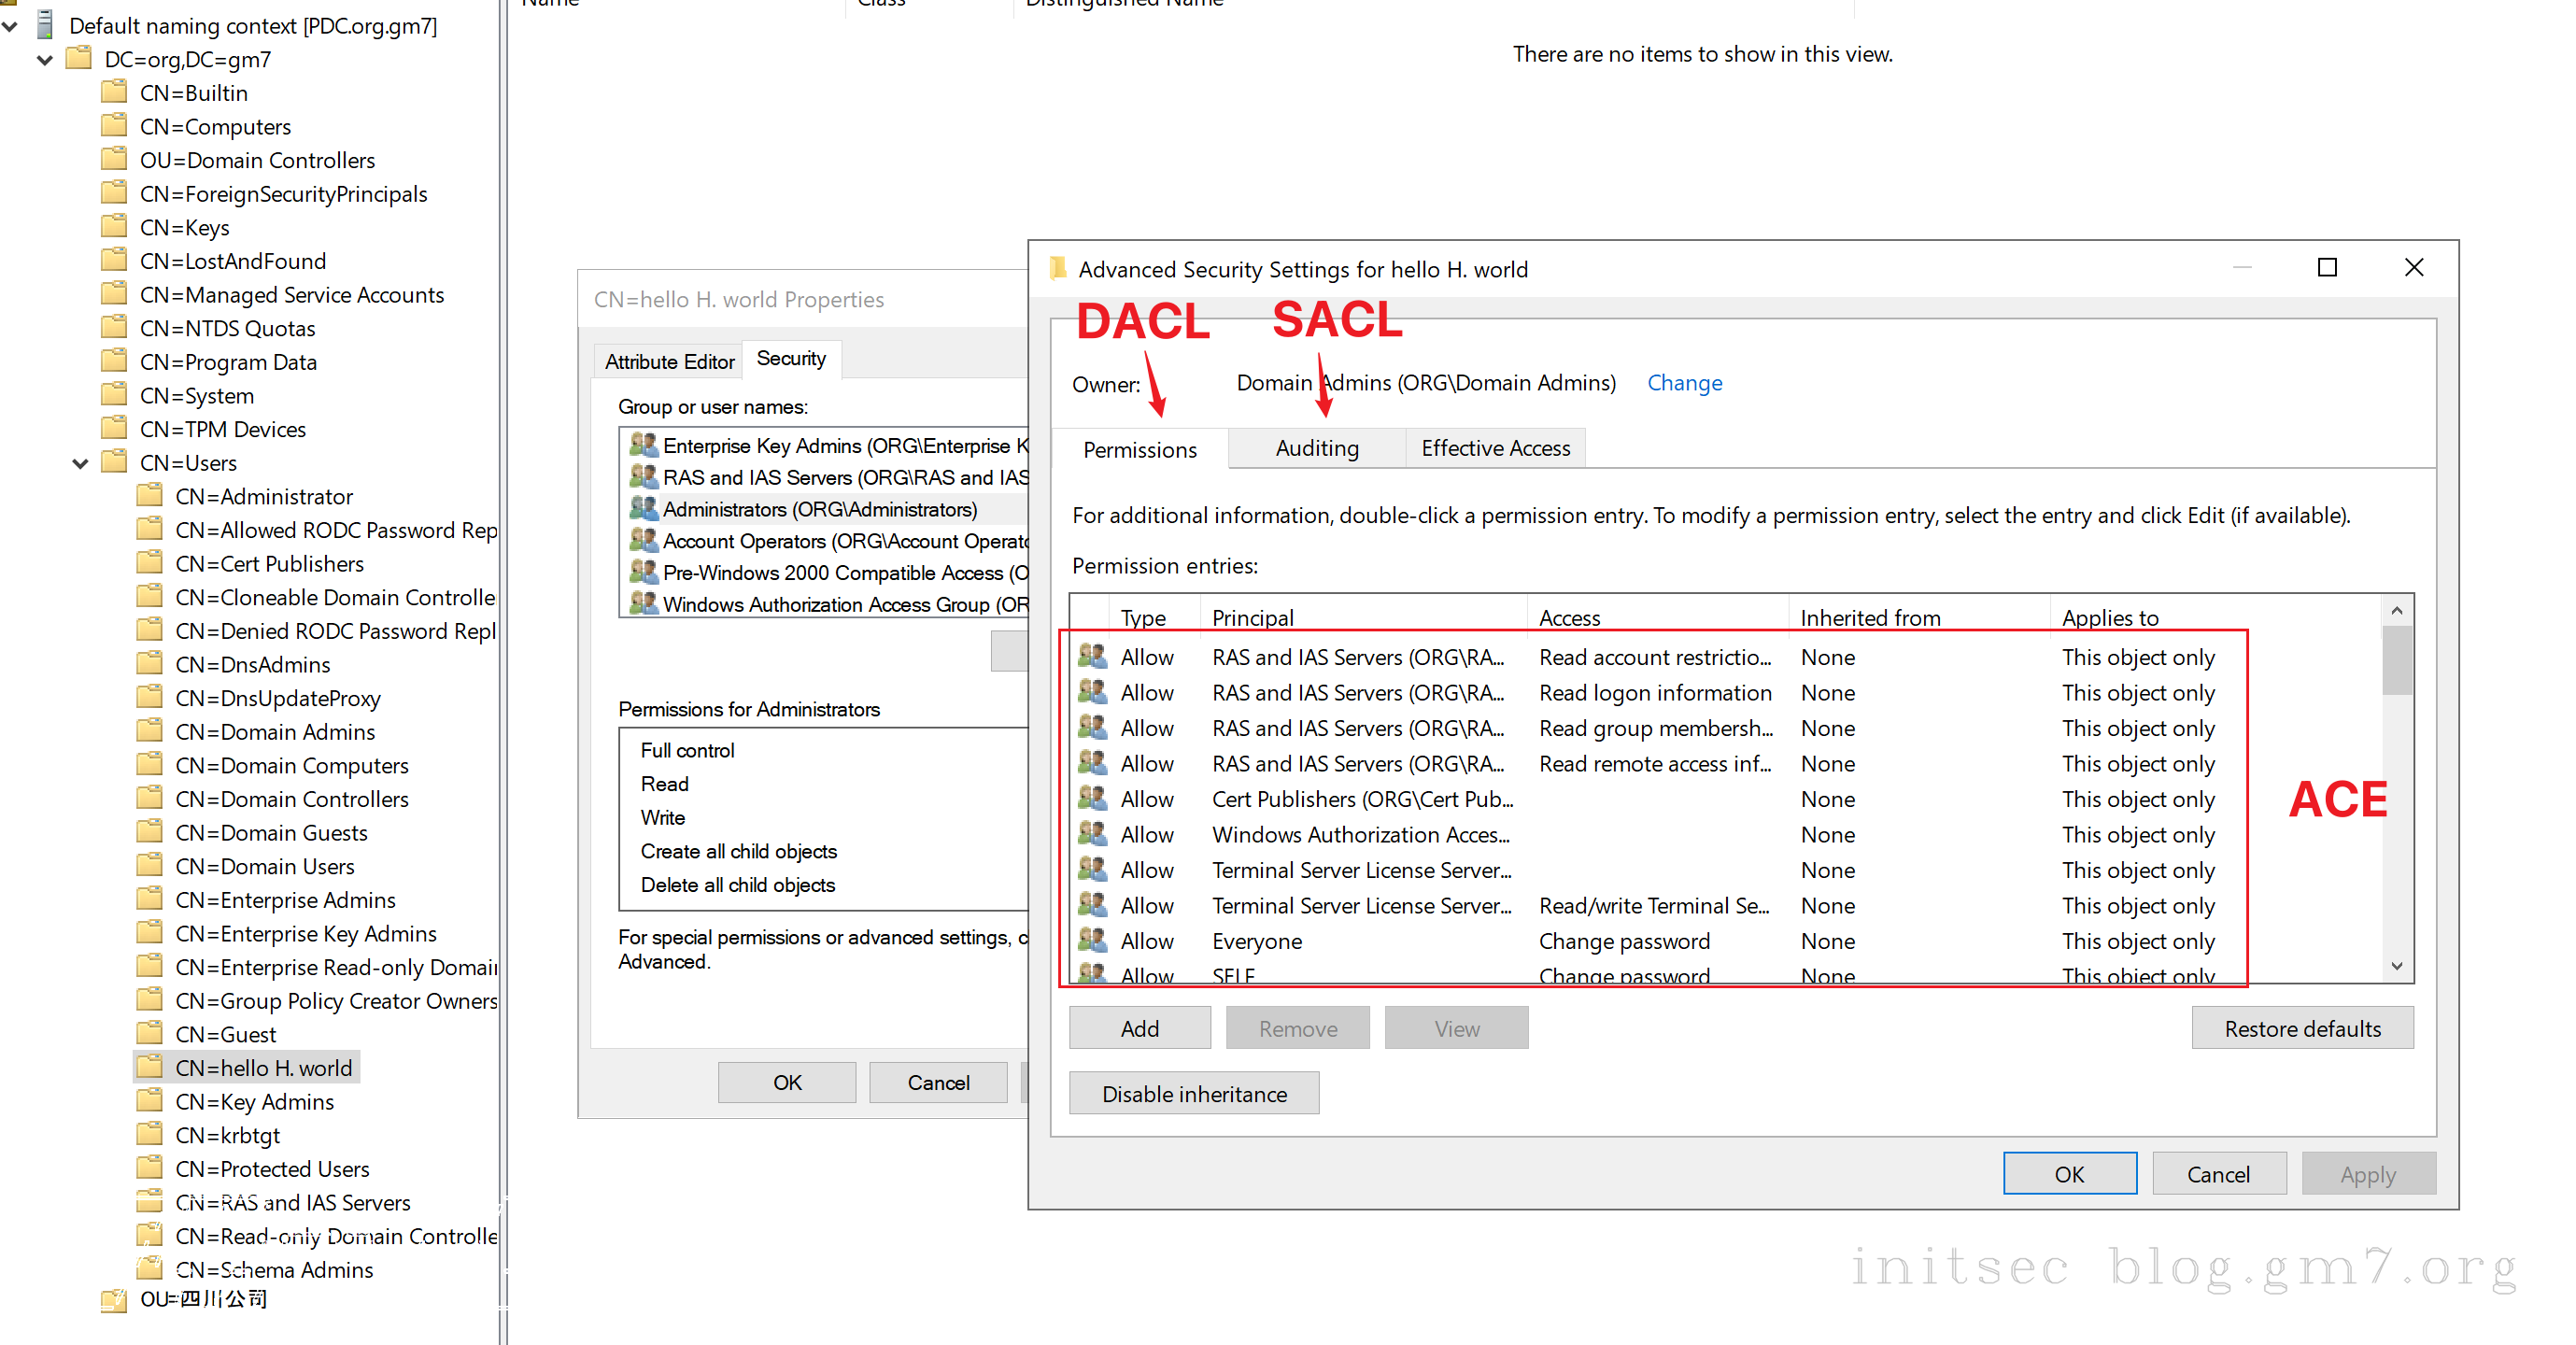Click the folder icon beside CN=Keys
The image size is (2576, 1345).
click(x=115, y=227)
